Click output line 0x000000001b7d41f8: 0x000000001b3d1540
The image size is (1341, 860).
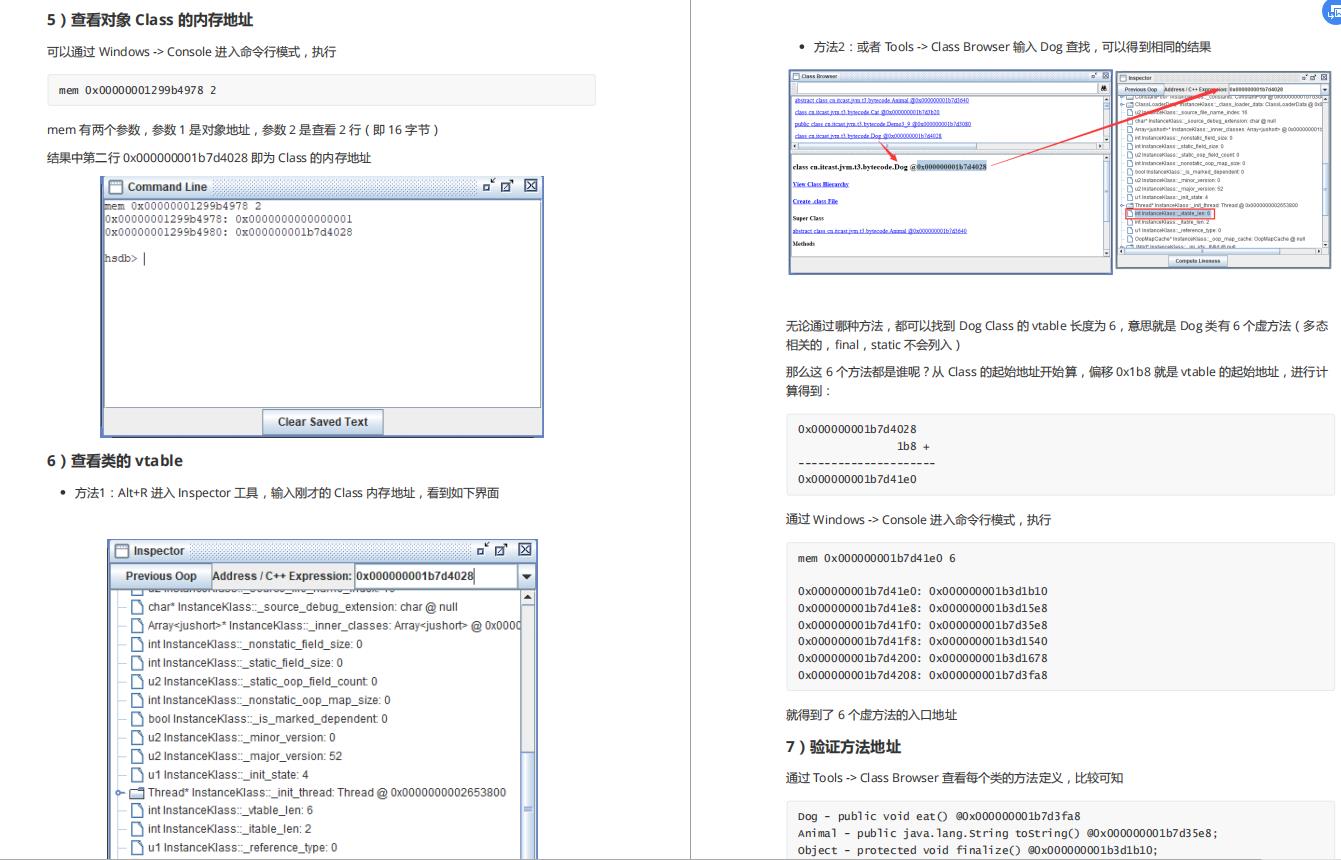pyautogui.click(x=922, y=642)
